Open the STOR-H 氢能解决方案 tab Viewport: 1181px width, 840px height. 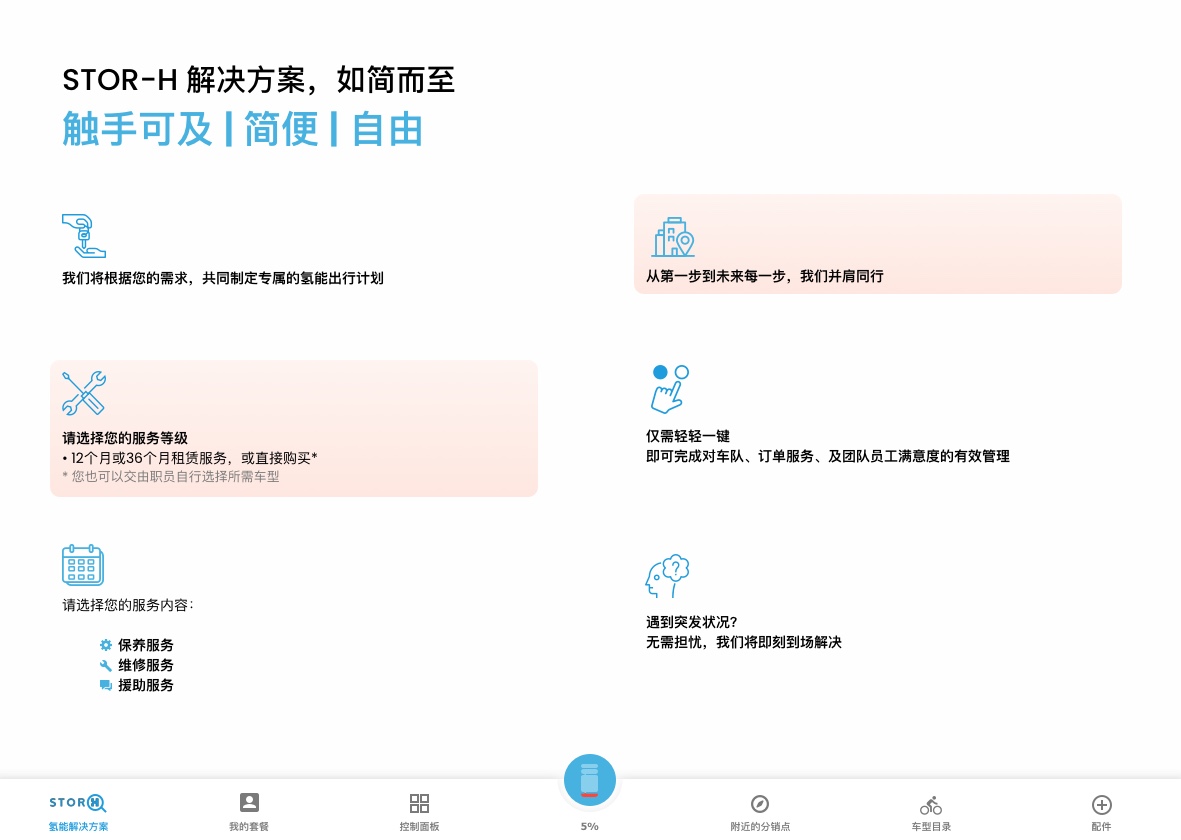78,810
